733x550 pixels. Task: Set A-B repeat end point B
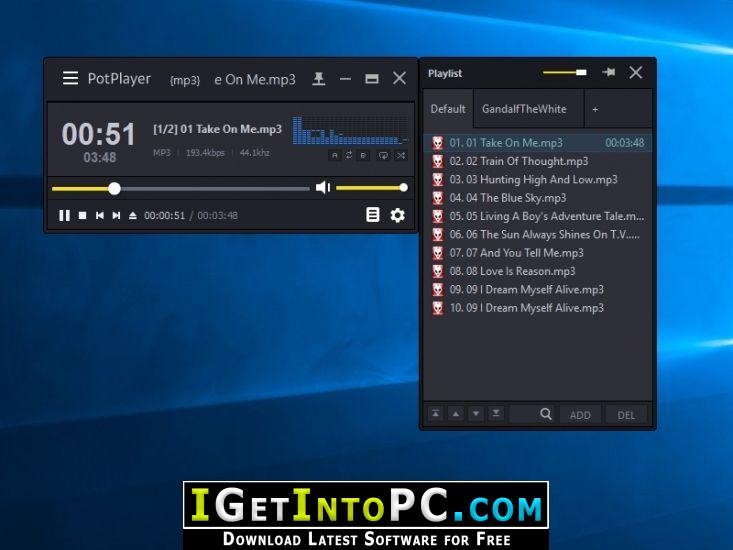[363, 156]
